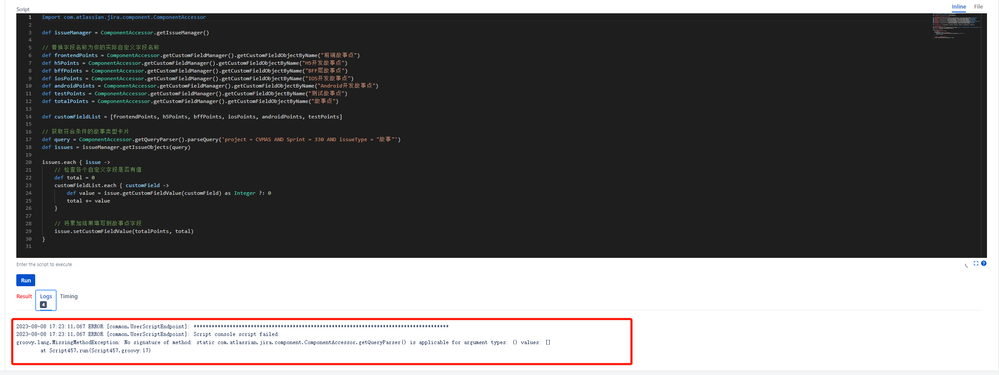Click the 'def bffPoints' line

pyautogui.click(x=196, y=71)
